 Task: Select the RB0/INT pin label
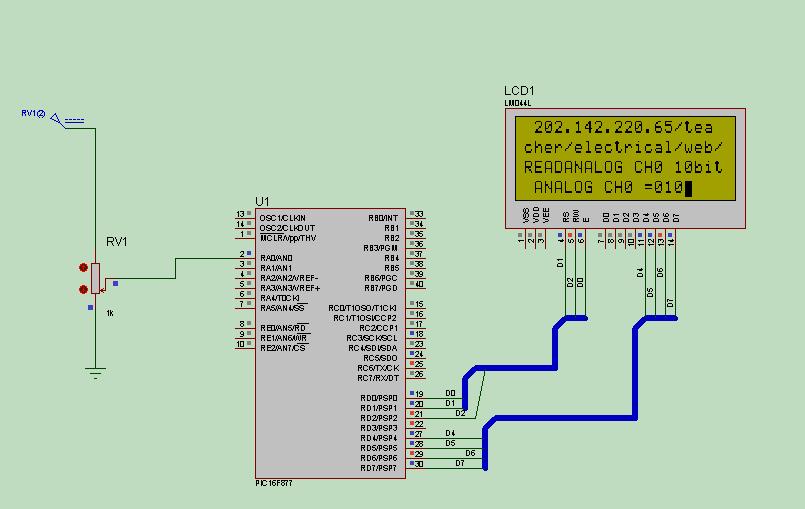click(383, 218)
